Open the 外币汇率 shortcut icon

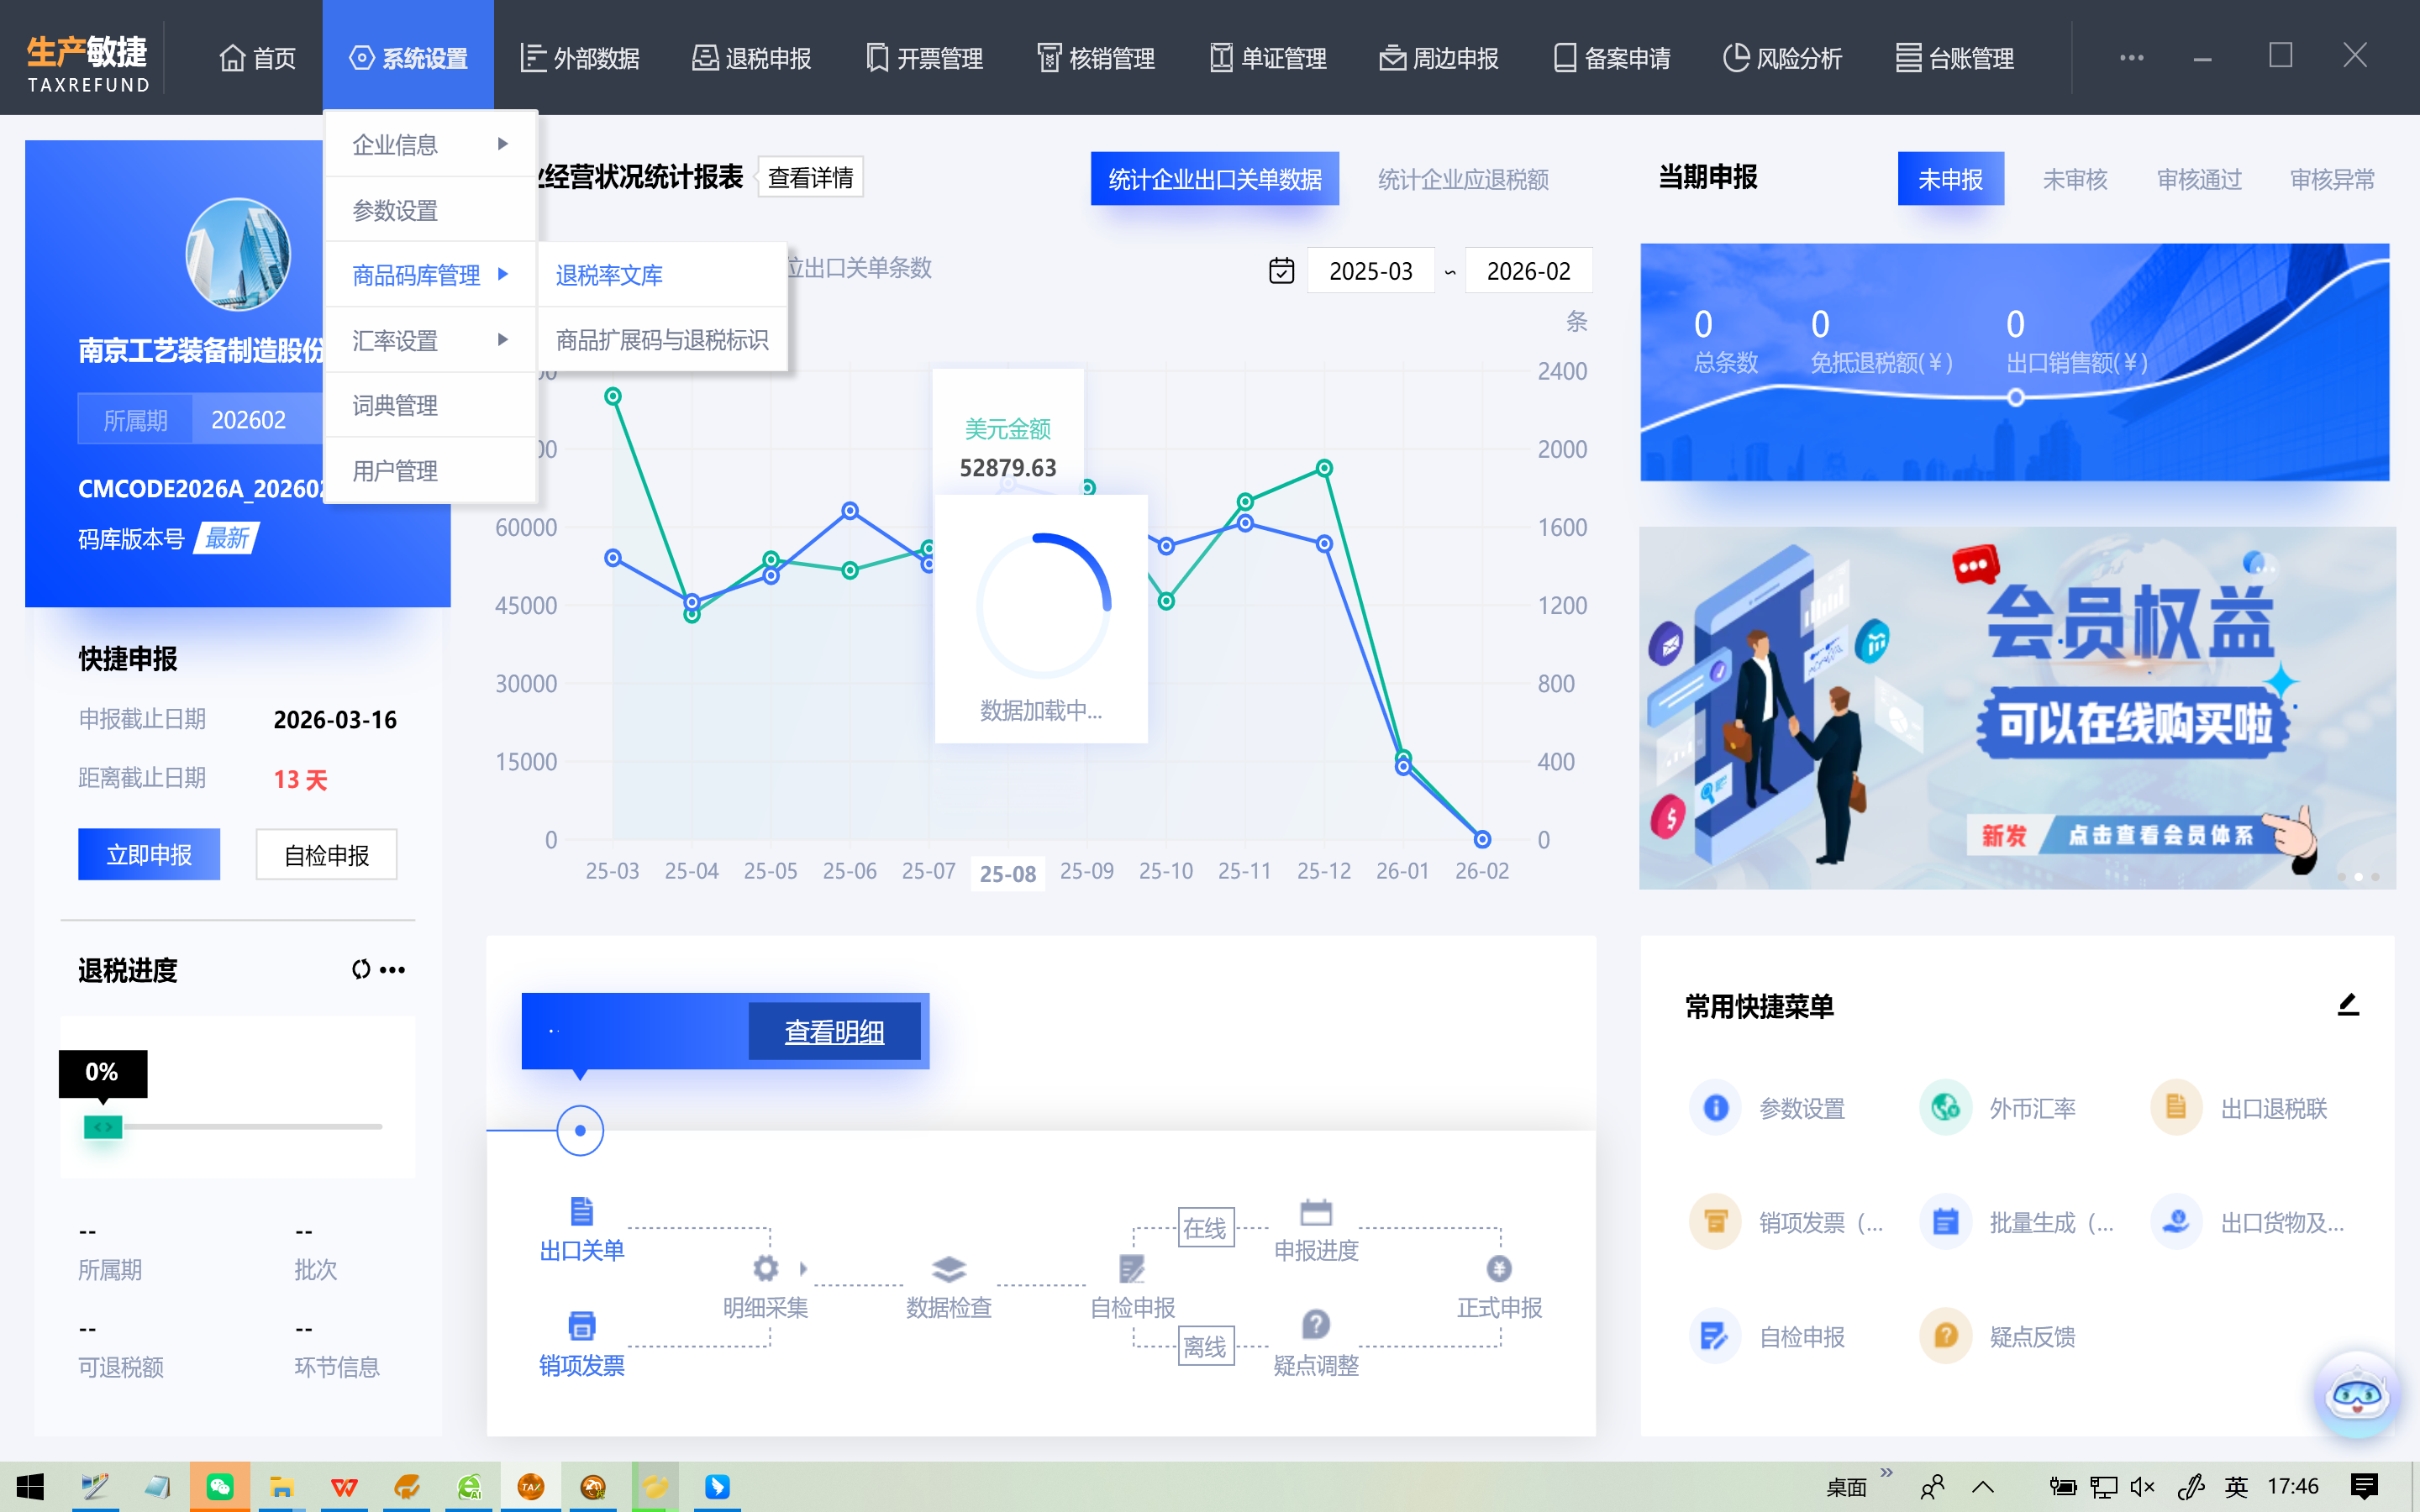coord(1945,1107)
